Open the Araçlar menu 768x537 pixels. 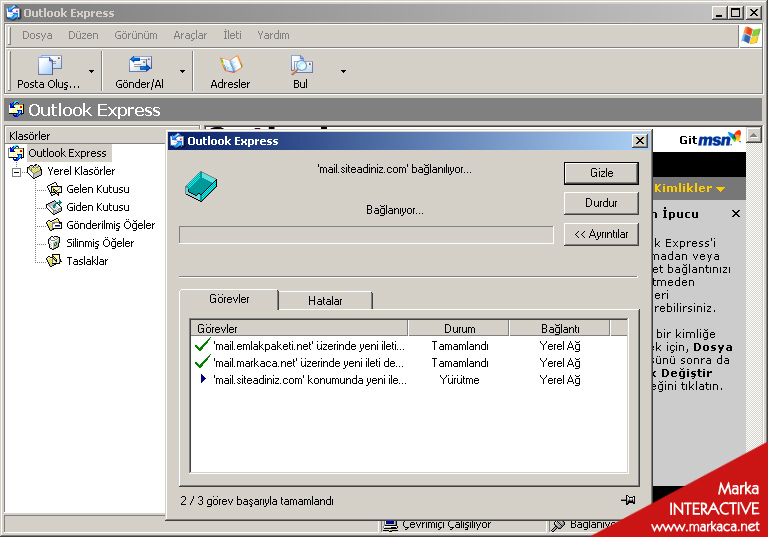point(190,35)
